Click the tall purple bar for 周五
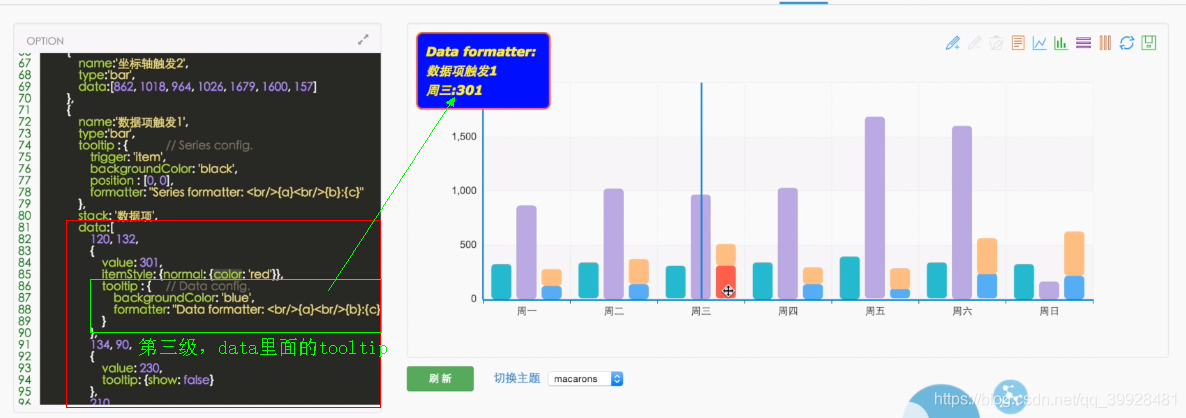This screenshot has width=1186, height=418. pos(874,208)
